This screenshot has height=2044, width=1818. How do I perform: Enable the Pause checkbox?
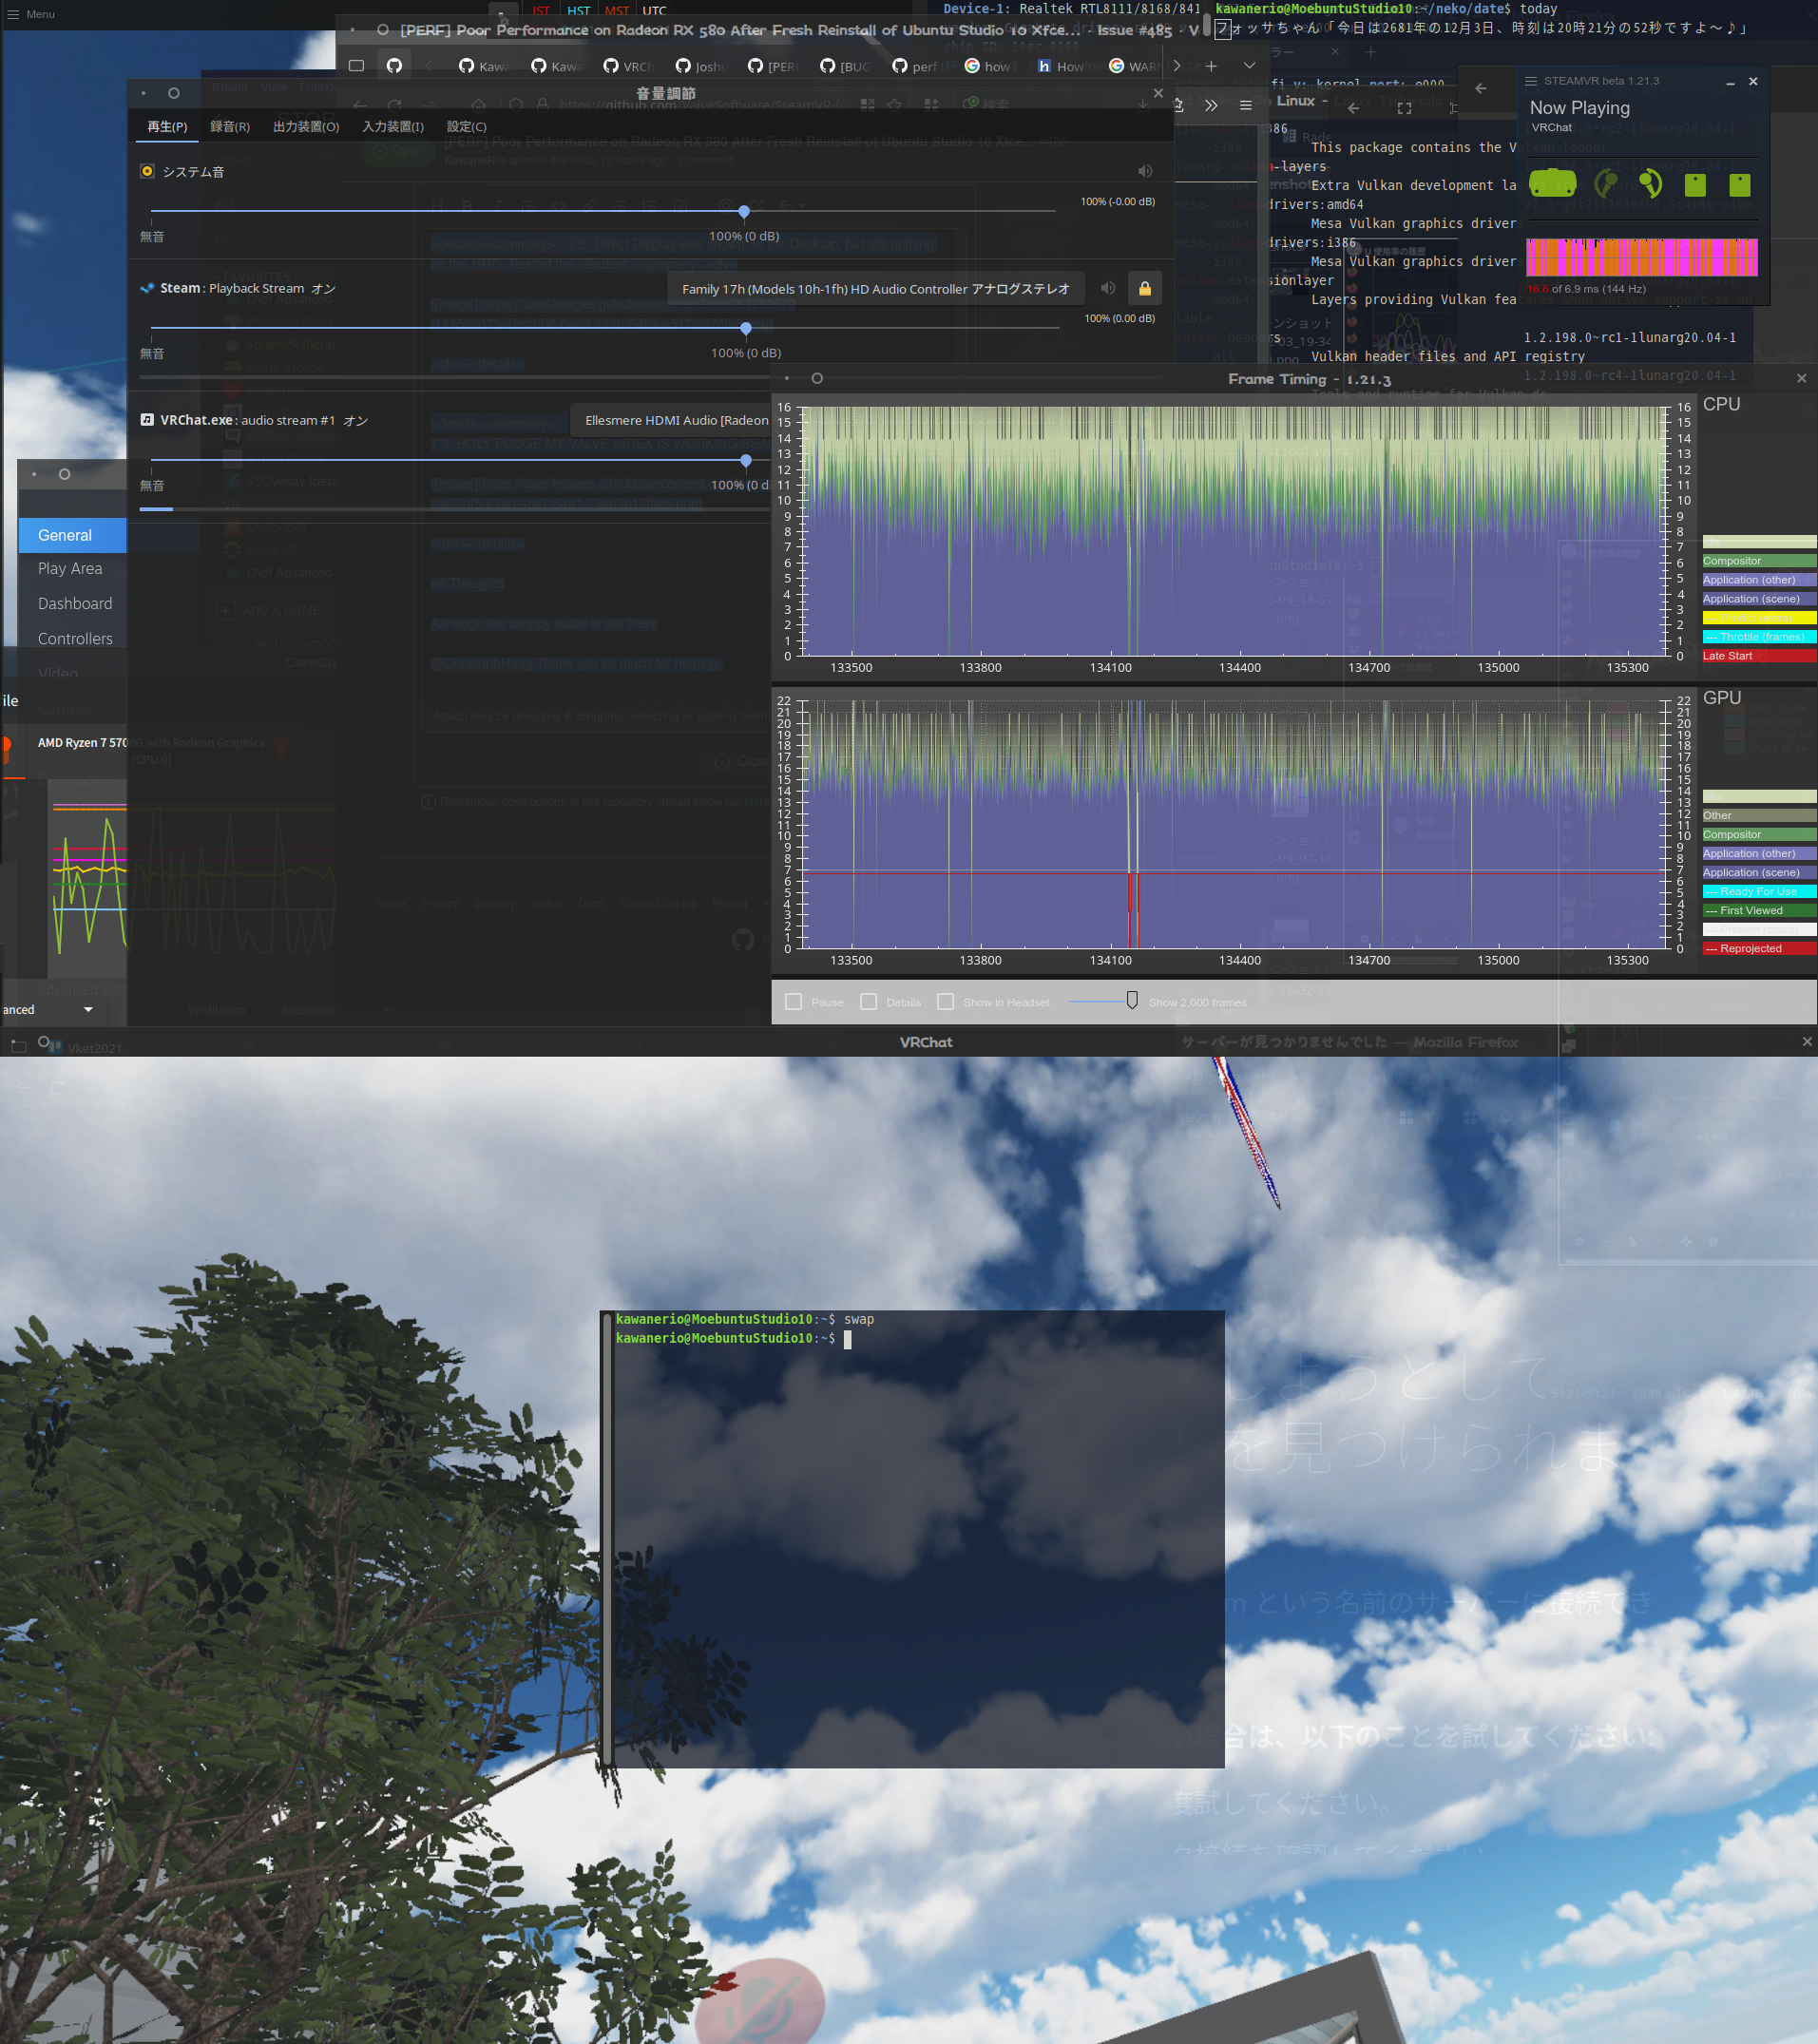(794, 1001)
